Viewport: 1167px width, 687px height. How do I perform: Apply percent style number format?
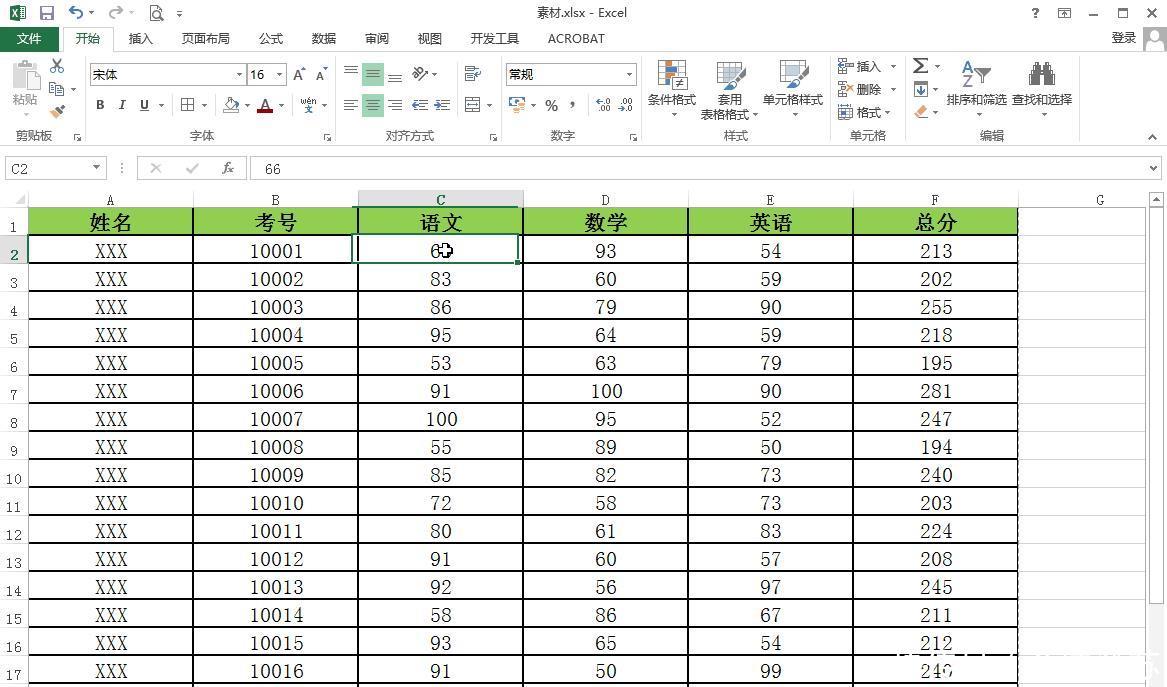click(x=551, y=105)
